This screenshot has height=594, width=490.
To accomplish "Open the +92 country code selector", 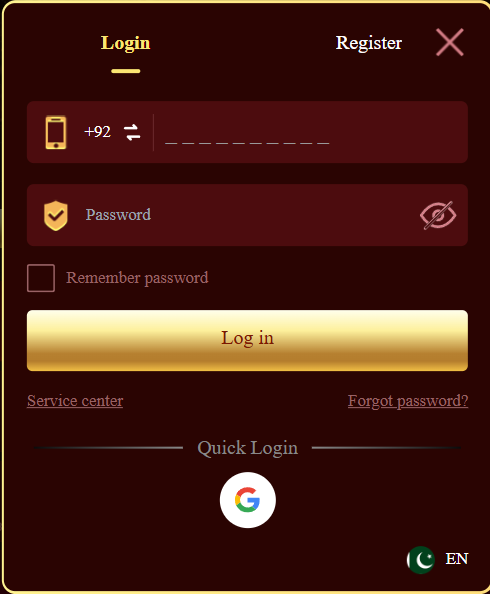I will [x=97, y=132].
